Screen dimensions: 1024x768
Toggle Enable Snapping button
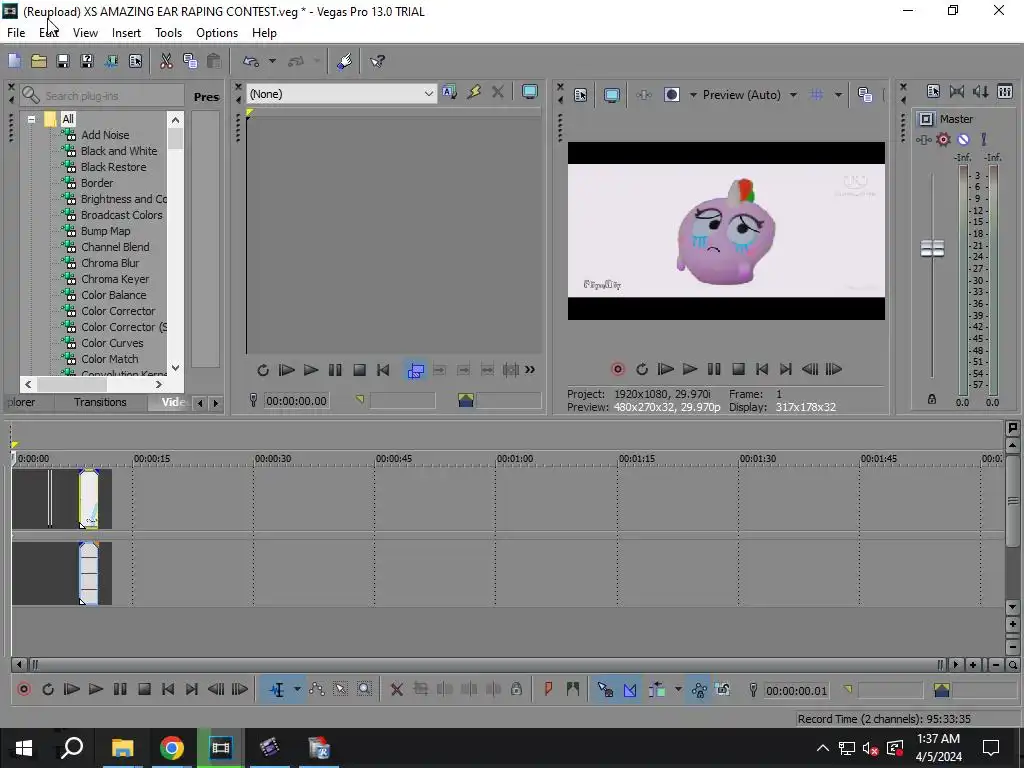coord(605,689)
